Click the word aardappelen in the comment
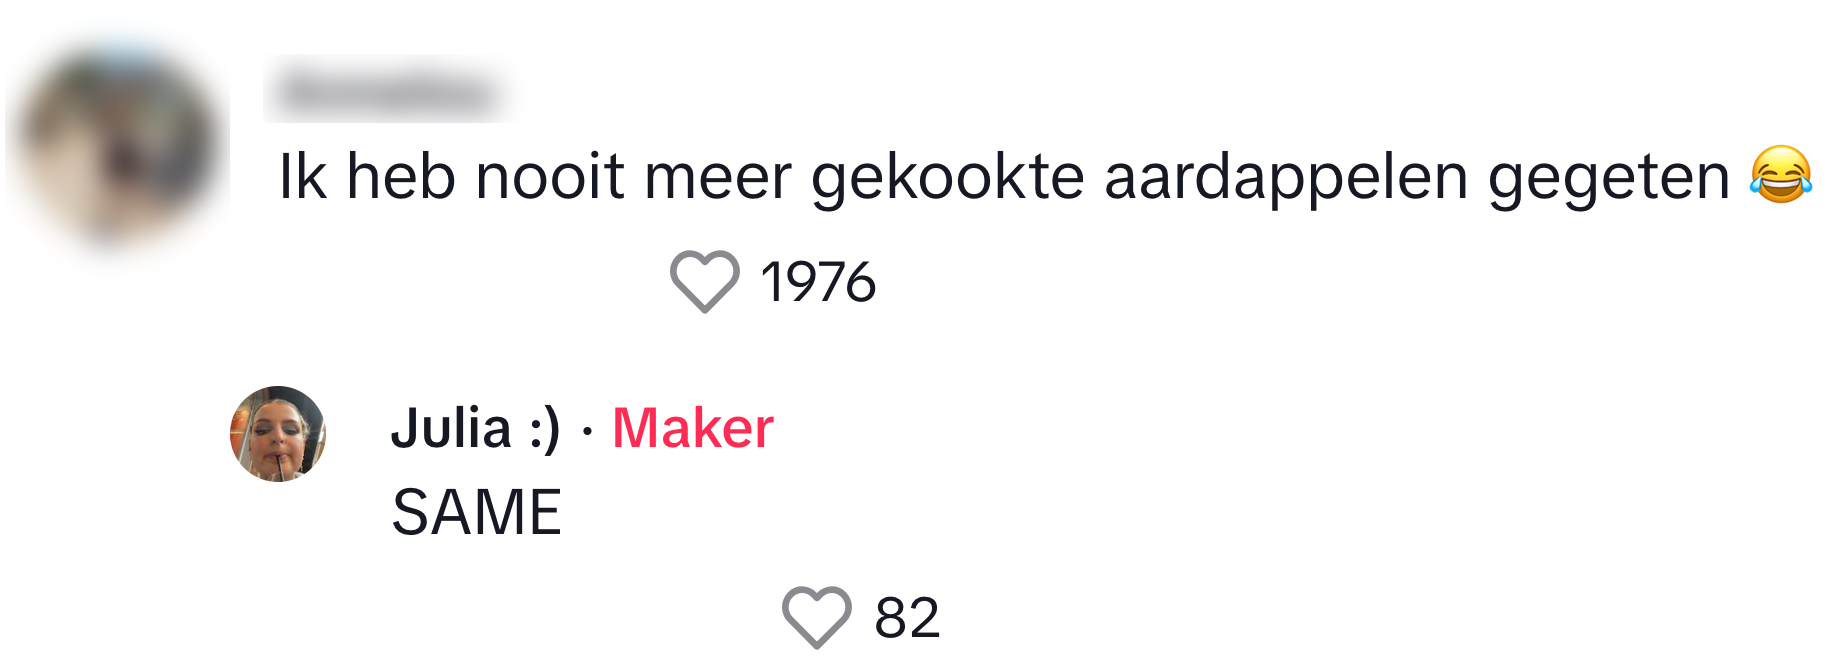 tap(1286, 178)
